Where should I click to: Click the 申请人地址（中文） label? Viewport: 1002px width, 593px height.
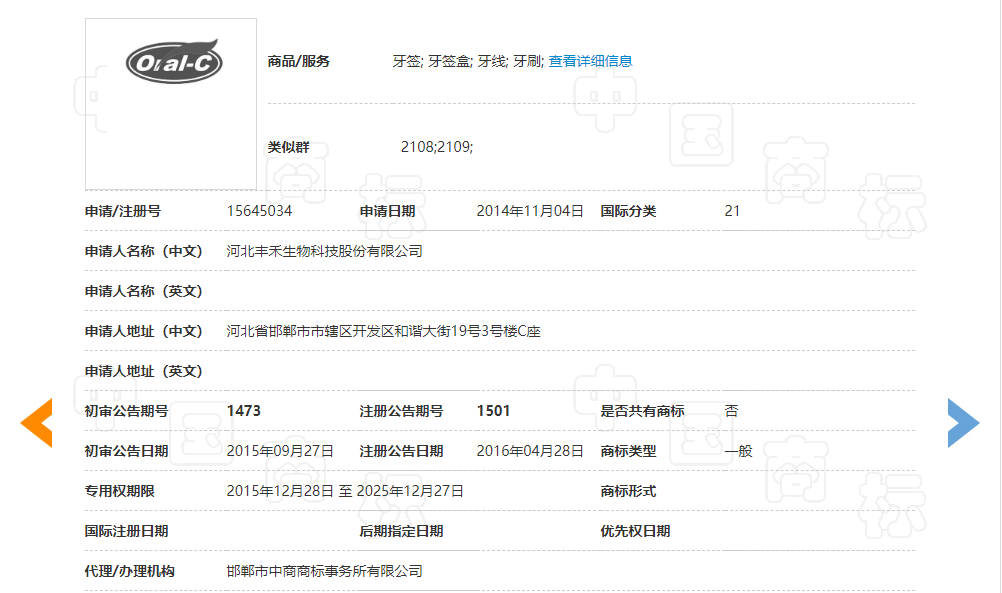pos(144,331)
